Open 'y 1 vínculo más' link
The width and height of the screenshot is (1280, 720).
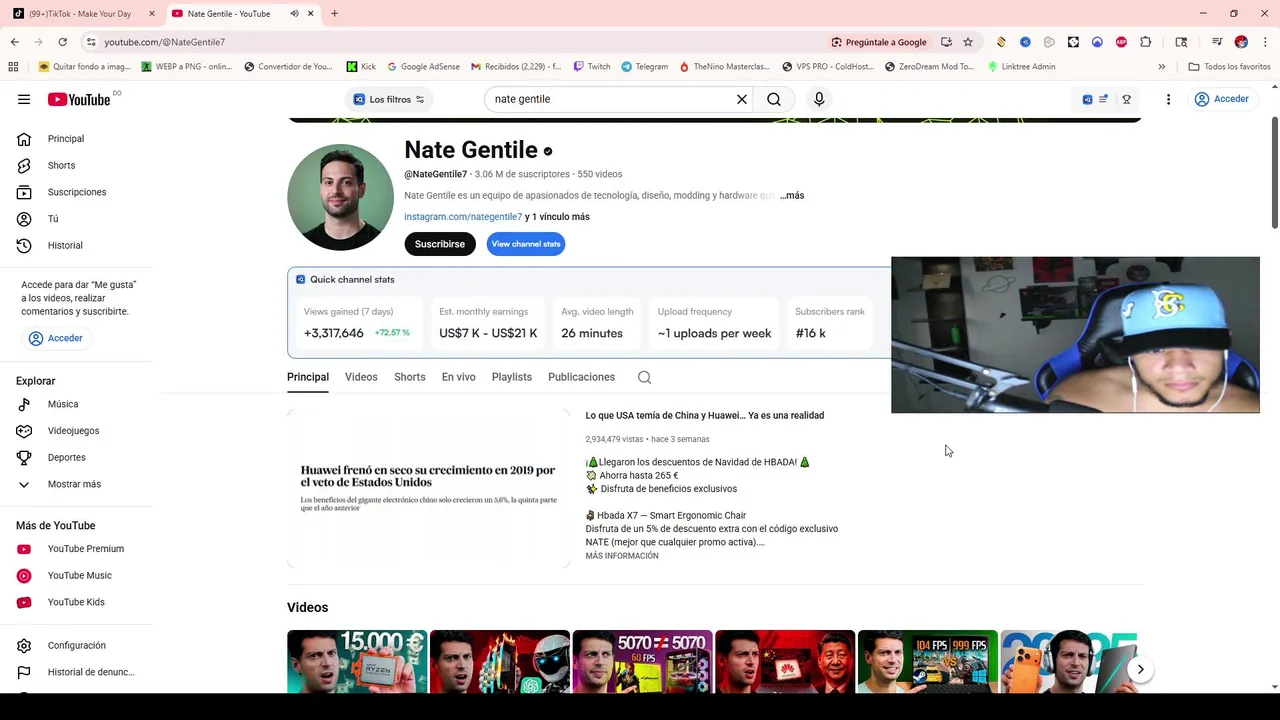557,217
